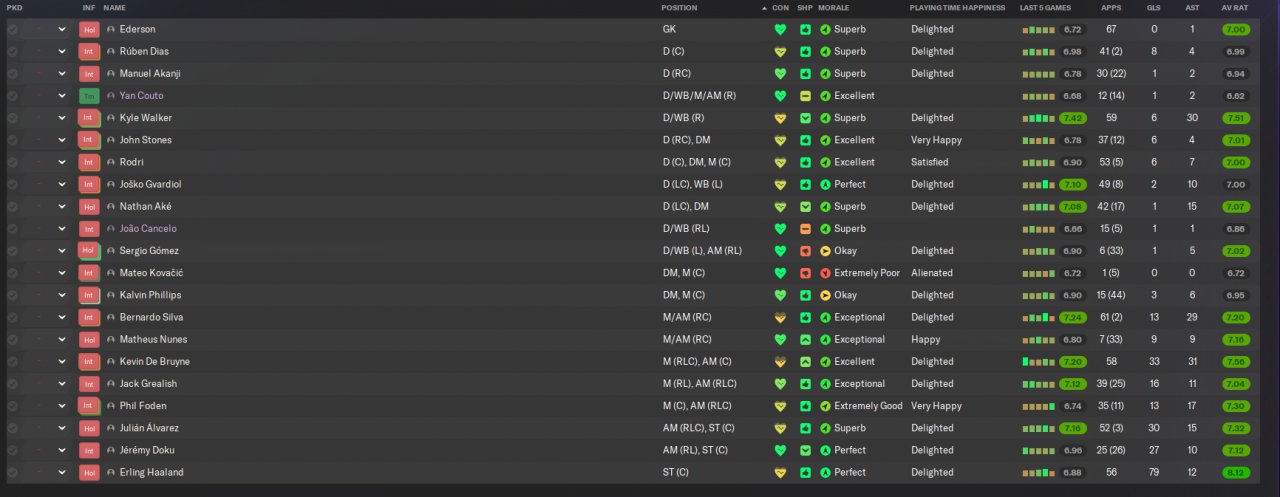
Task: Open the selection dropdown for Manuel Akanji
Action: (62, 74)
